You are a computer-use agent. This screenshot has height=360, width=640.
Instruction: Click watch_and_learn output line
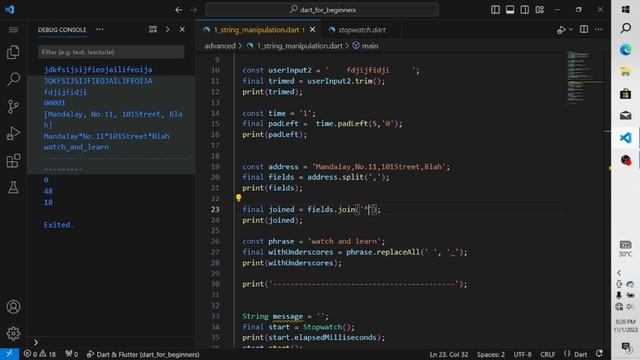(76, 147)
